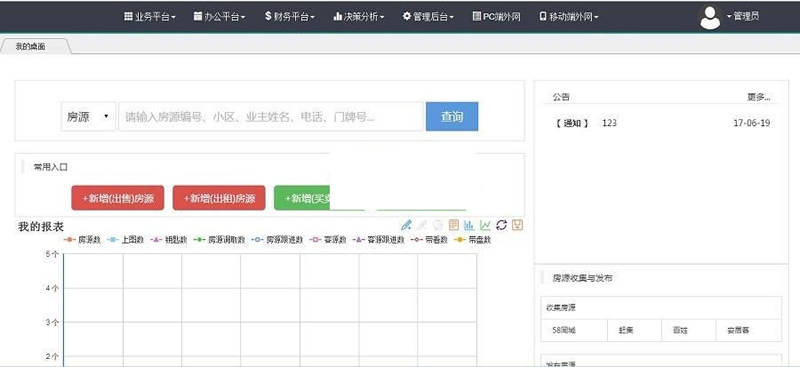This screenshot has width=800, height=367.
Task: Click the greyed mark-undo pencil icon
Action: coord(422,225)
